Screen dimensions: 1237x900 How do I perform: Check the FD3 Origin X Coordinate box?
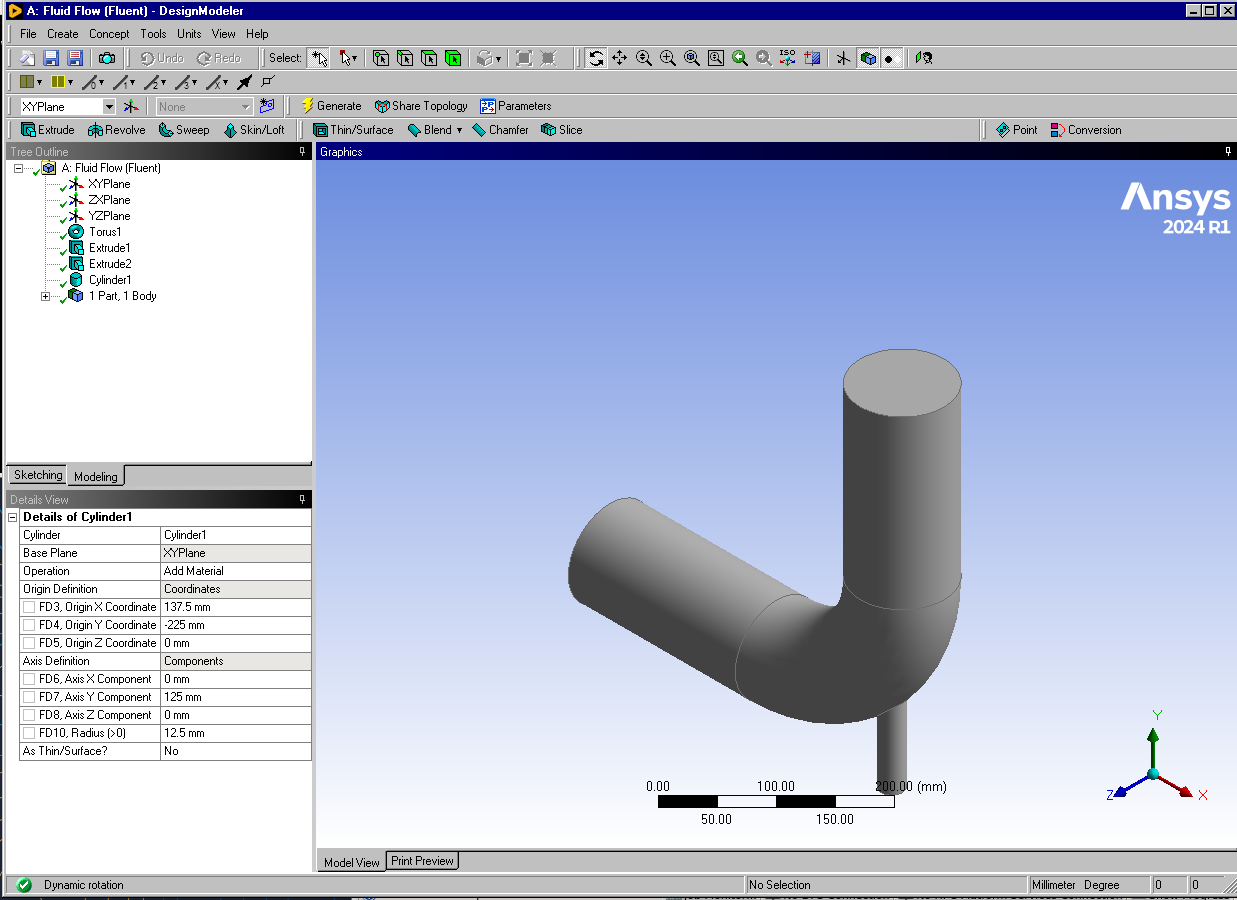29,607
